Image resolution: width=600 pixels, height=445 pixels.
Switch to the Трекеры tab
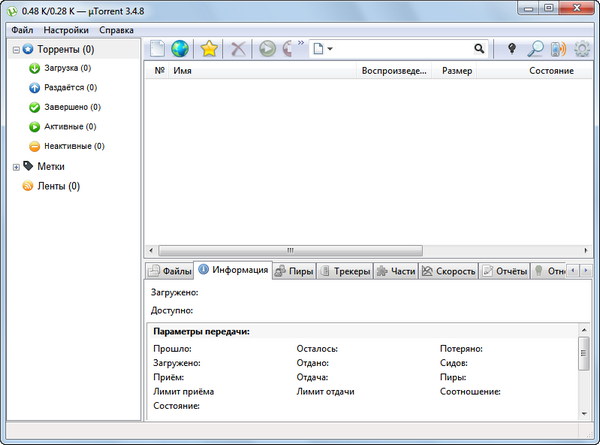pyautogui.click(x=344, y=271)
